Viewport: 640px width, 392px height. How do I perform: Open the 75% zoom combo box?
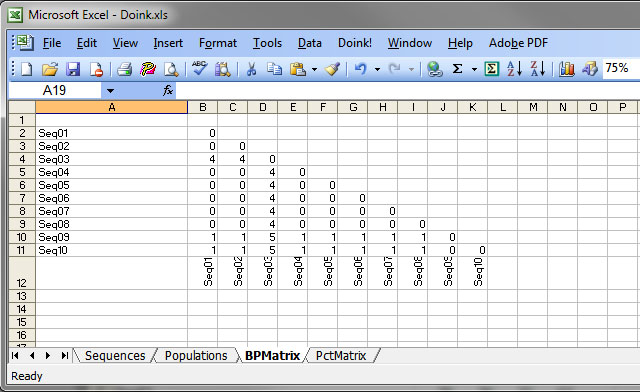pyautogui.click(x=620, y=68)
